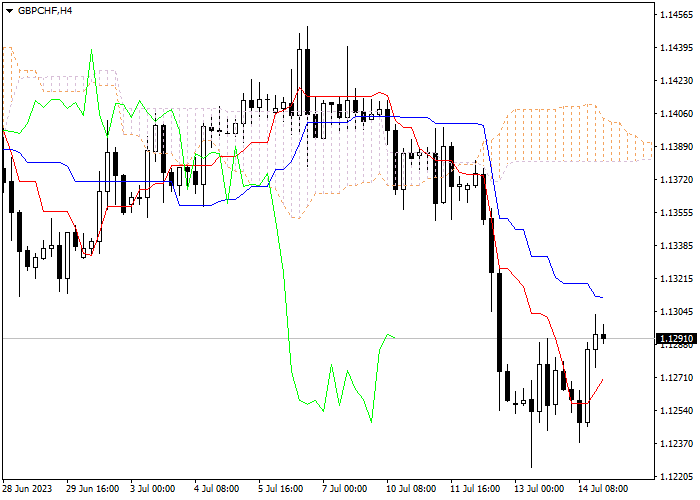Click the 5 Jul 16:00 time label
Screen dimensions: 700x500
coord(280,488)
